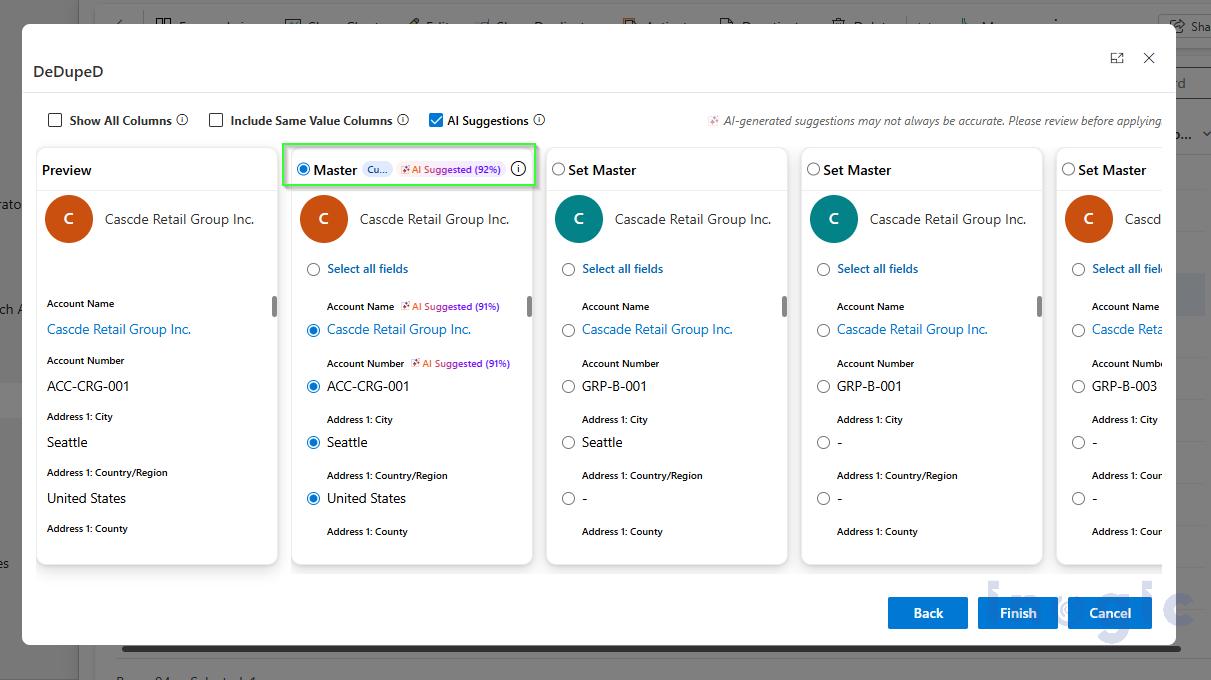Click the DeDupeD dialog title
This screenshot has height=680, width=1211.
[x=68, y=71]
